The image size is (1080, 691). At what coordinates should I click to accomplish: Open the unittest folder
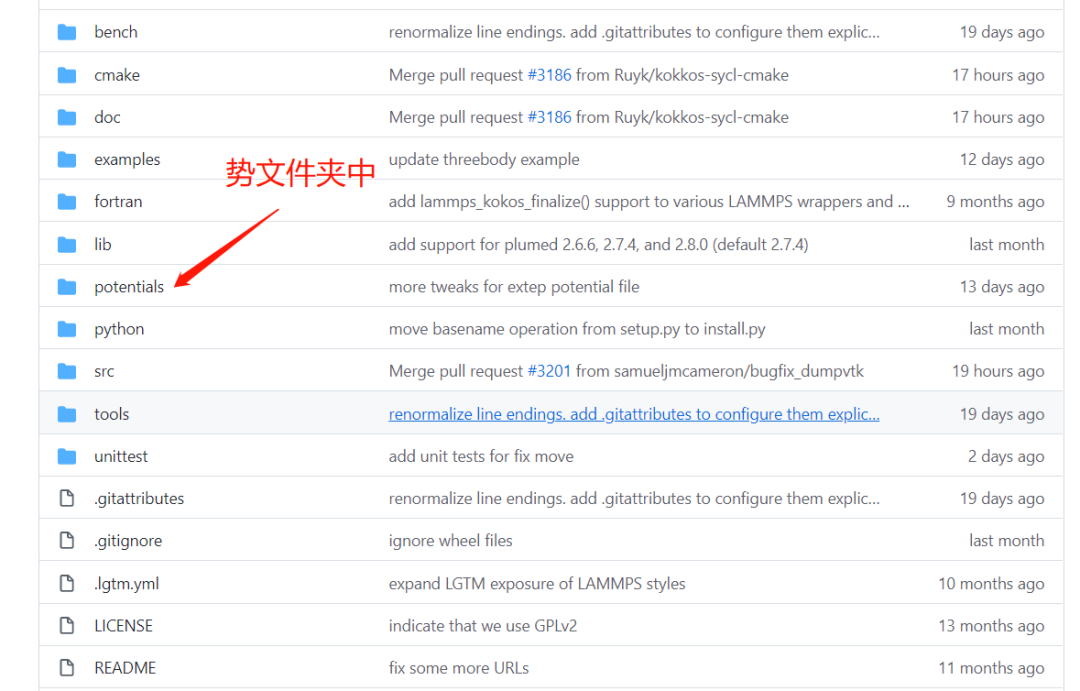tap(120, 456)
